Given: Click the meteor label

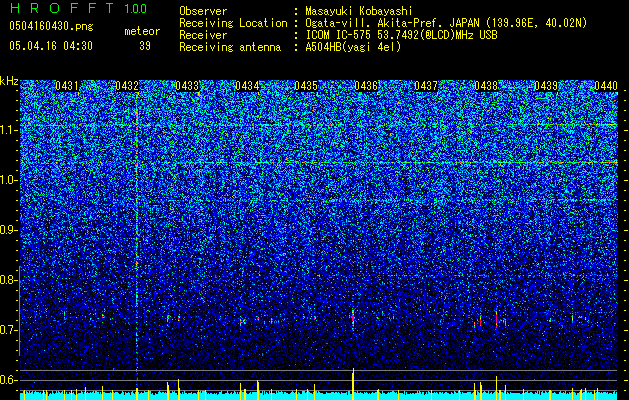Looking at the screenshot, I should 142,31.
